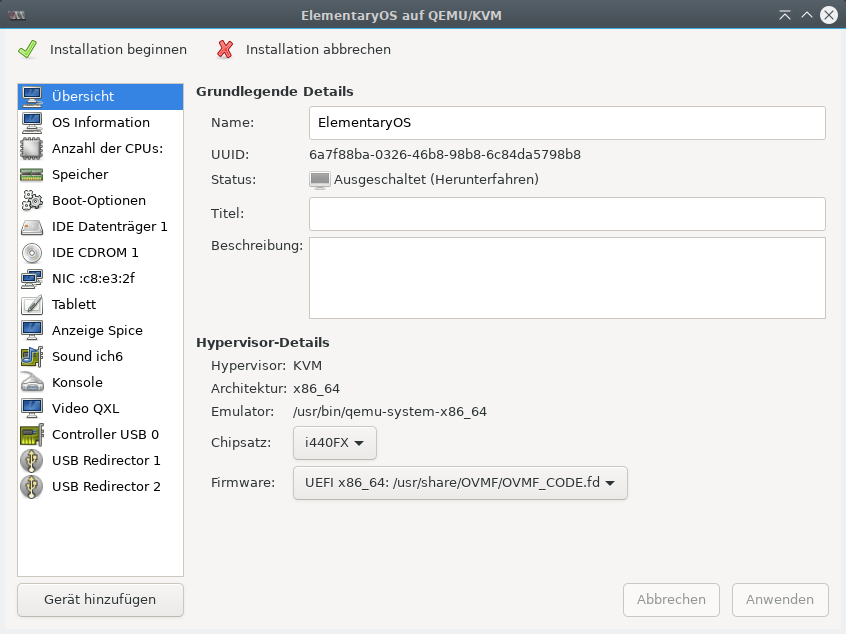Click the green checkmark Installation beginnen icon
The image size is (846, 634).
(x=28, y=49)
